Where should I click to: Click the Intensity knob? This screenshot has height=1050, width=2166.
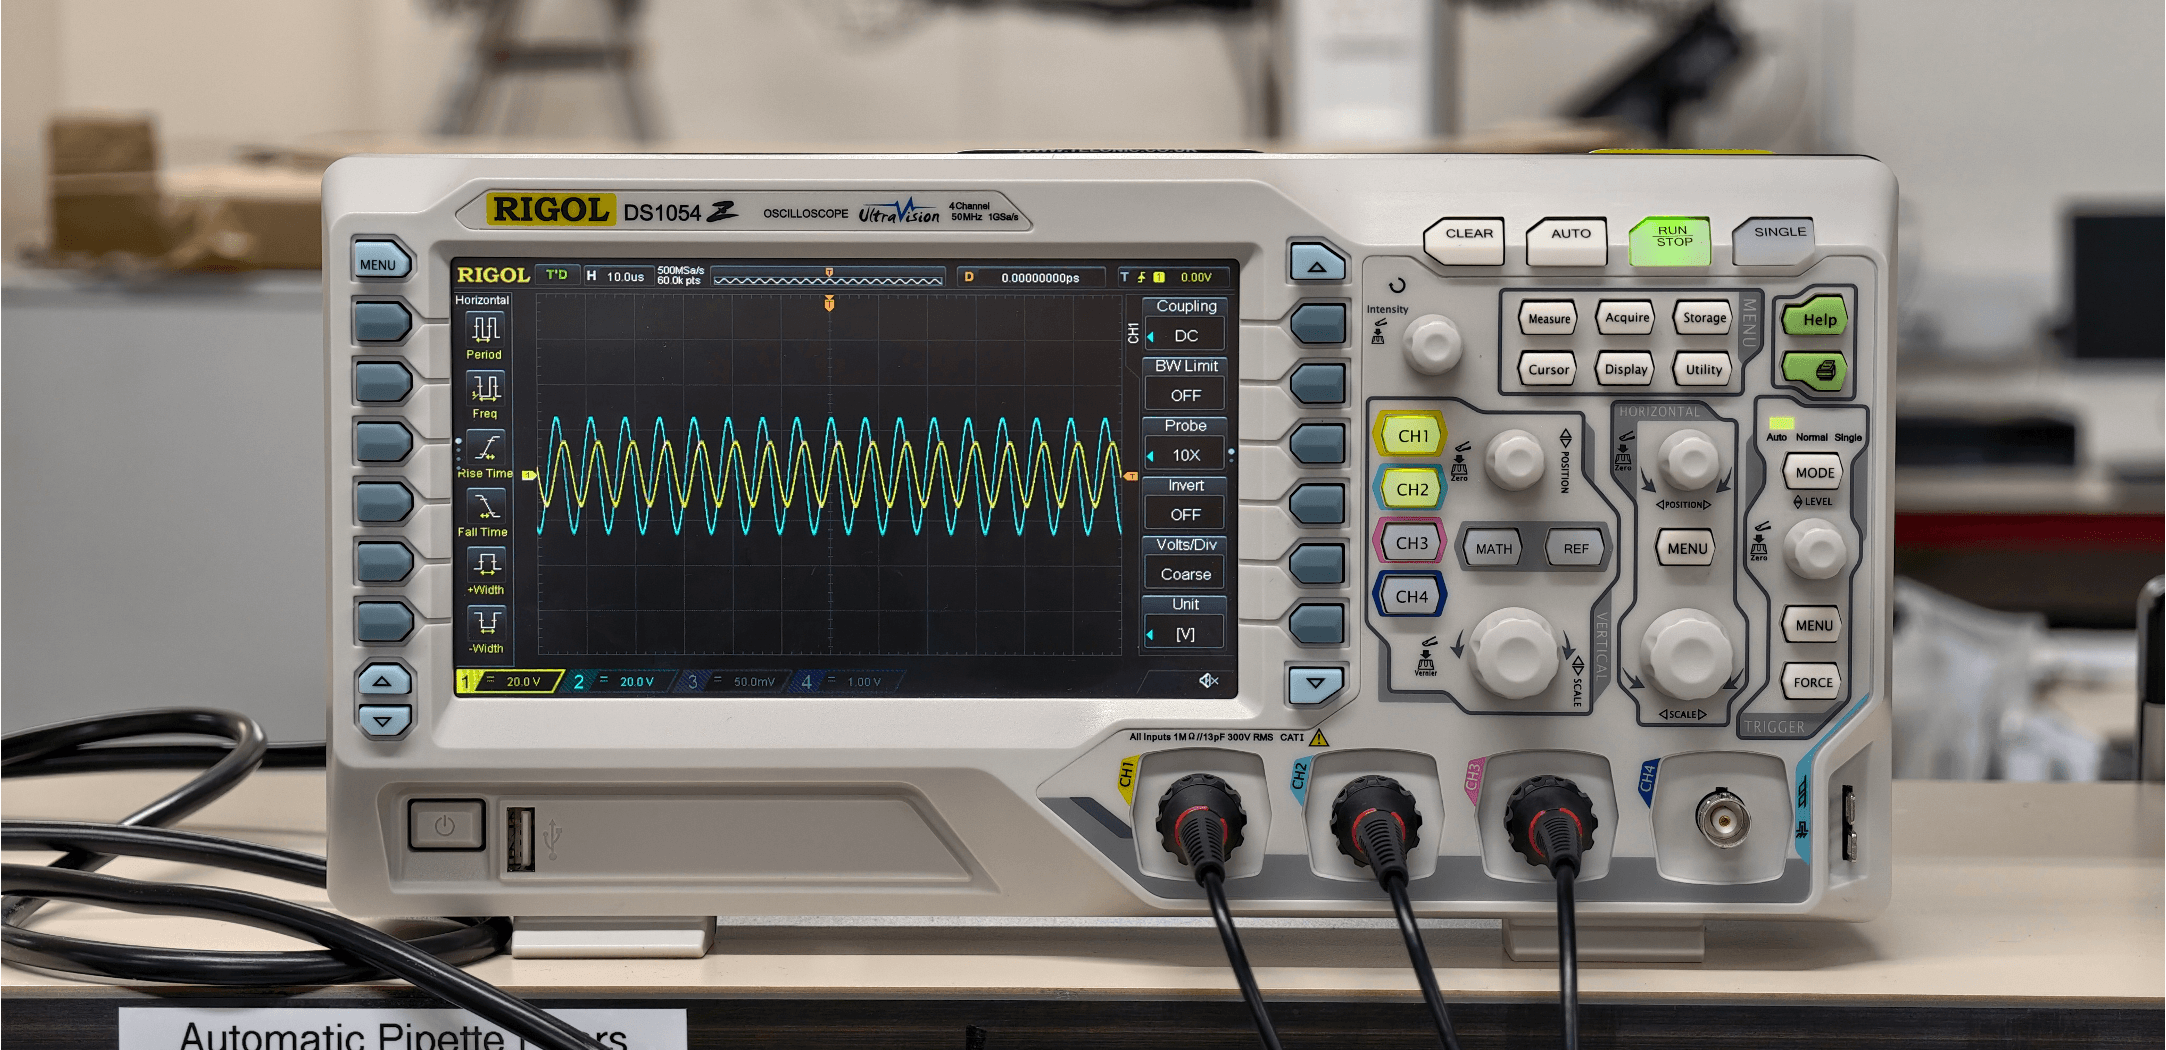coord(1433,343)
